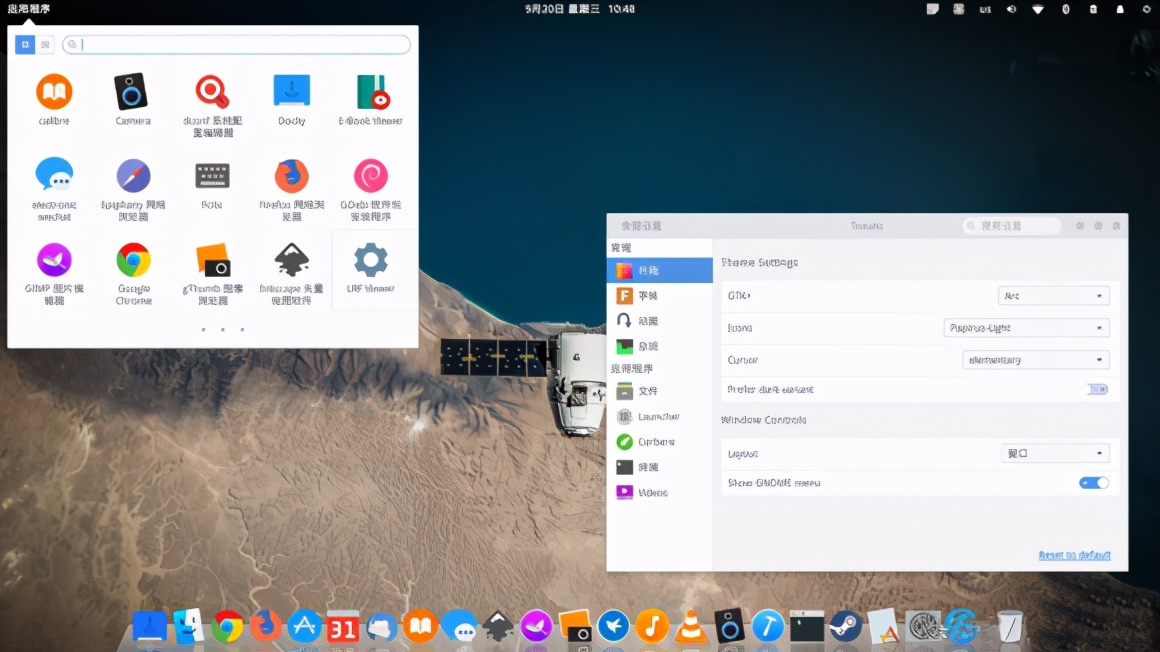The height and width of the screenshot is (652, 1160).
Task: Open the dconf 系统配置编辑器 app
Action: 212,95
